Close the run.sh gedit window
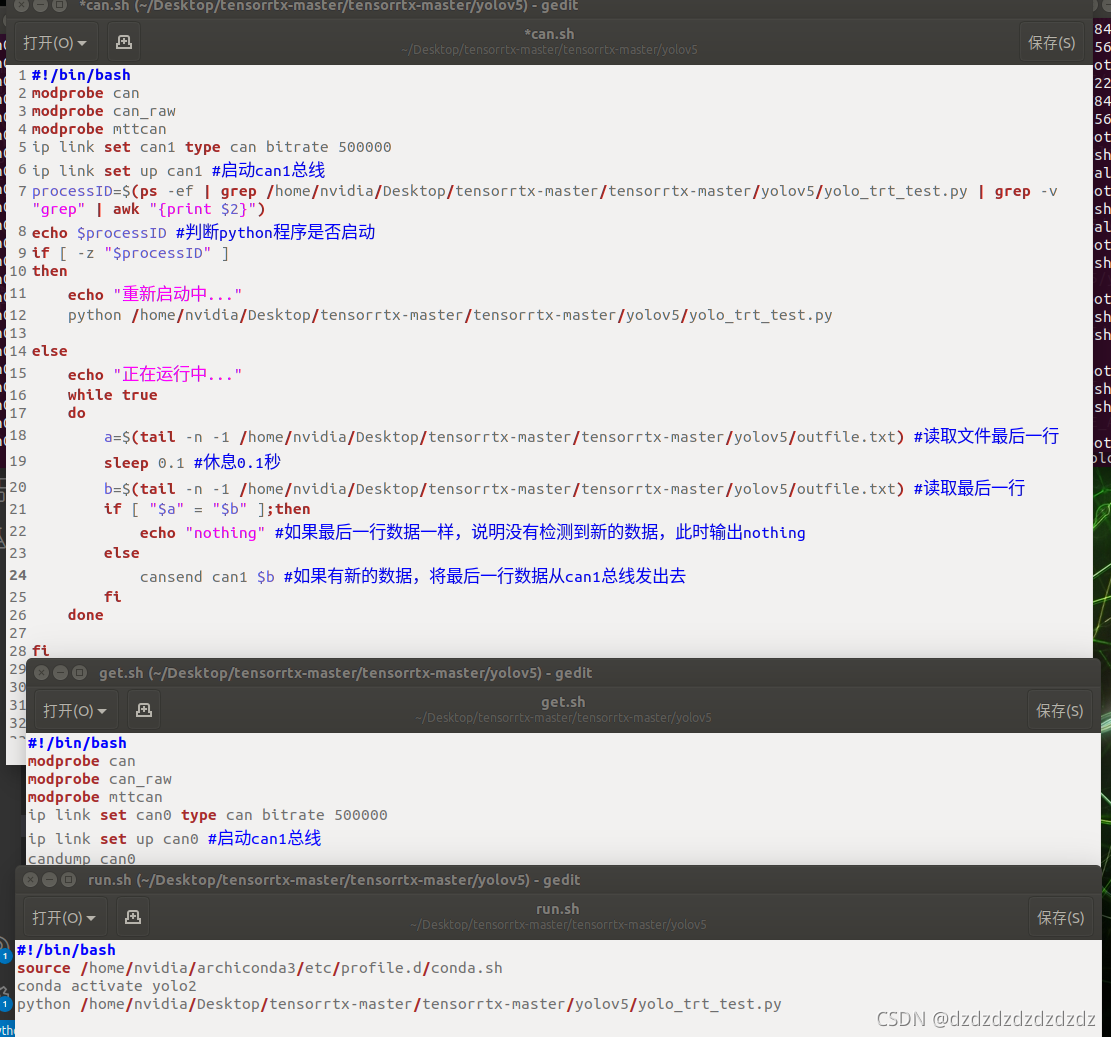 [30, 879]
